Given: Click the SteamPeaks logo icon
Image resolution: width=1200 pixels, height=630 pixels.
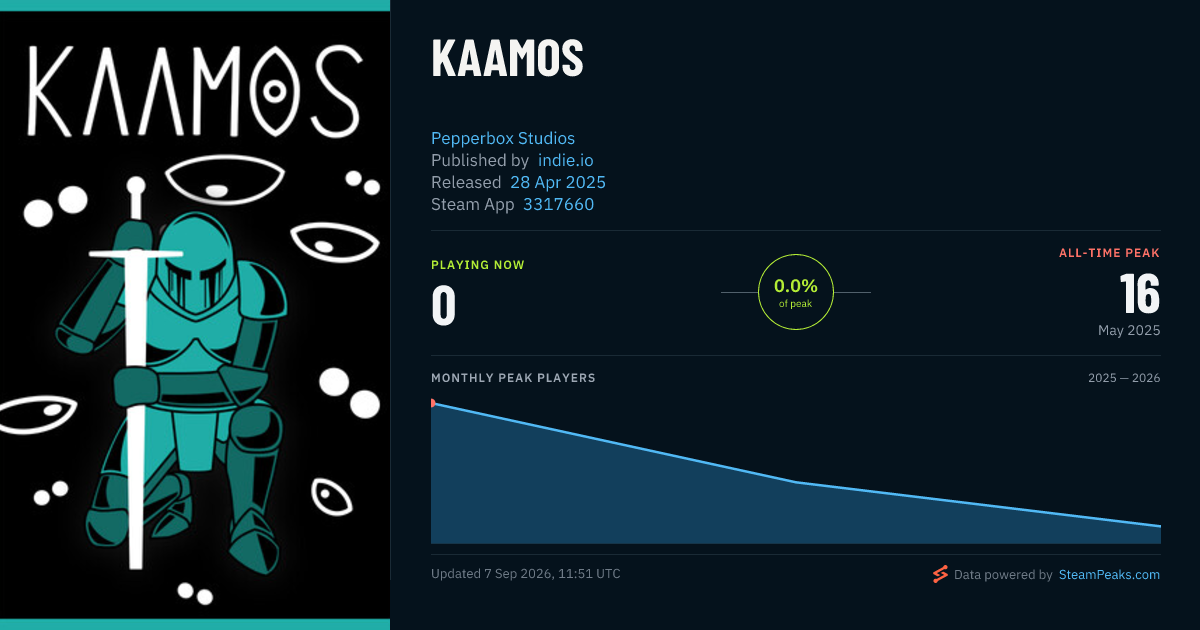Looking at the screenshot, I should (940, 574).
